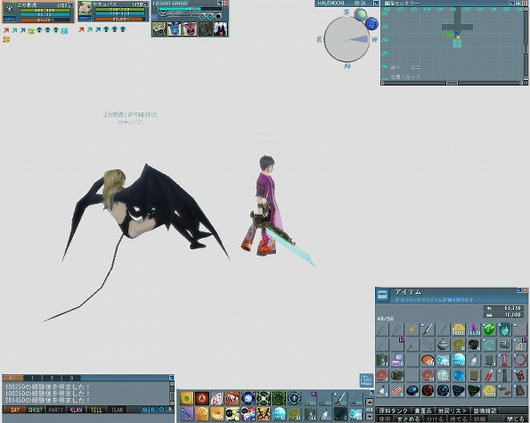Switch chat mode to TEAM
Screen dimensions: 530x423
coord(117,410)
